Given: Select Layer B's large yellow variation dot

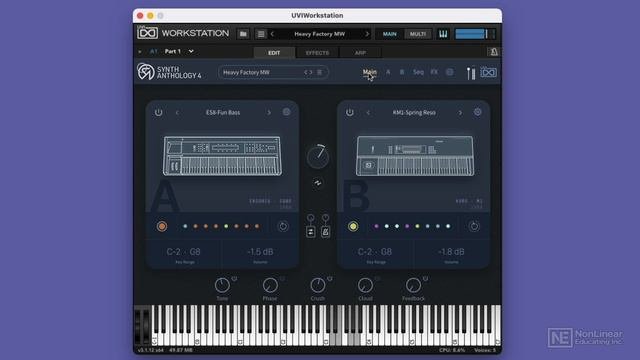Looking at the screenshot, I should click(353, 226).
